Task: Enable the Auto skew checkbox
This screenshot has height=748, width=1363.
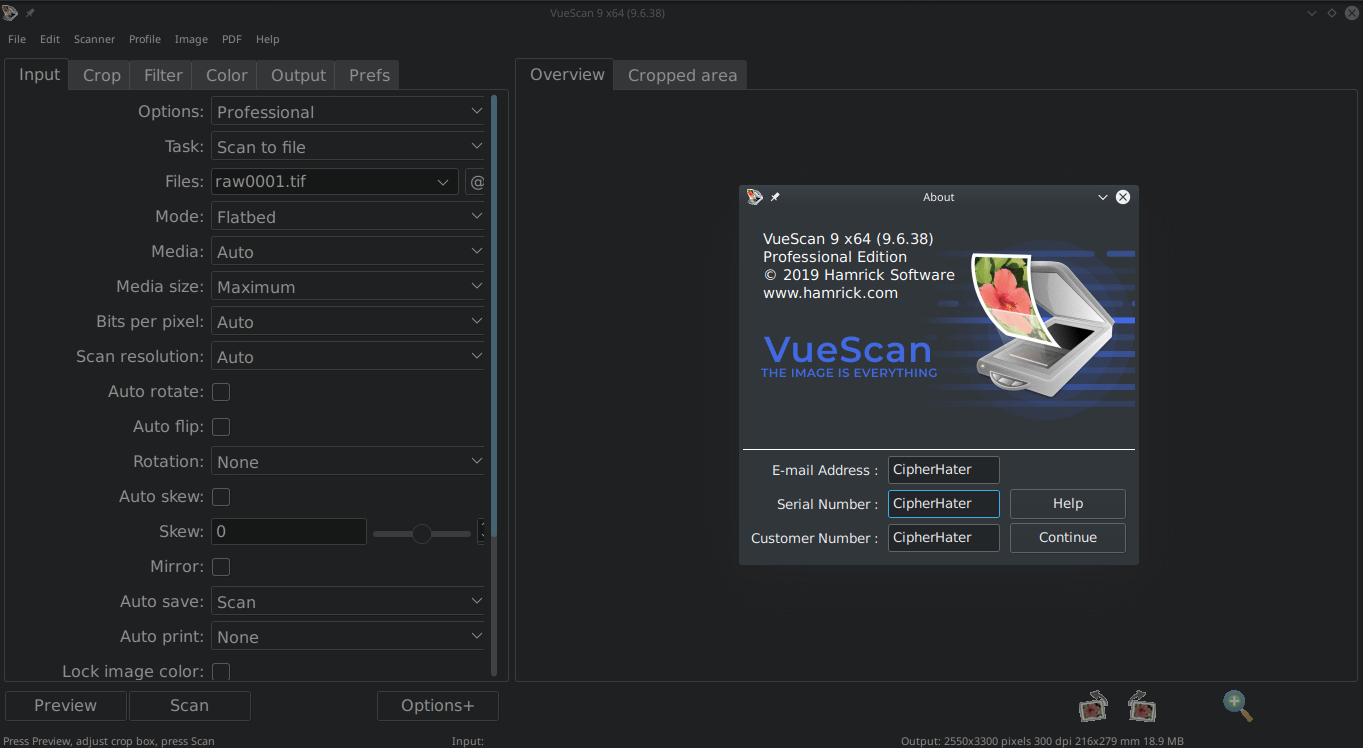Action: tap(221, 497)
